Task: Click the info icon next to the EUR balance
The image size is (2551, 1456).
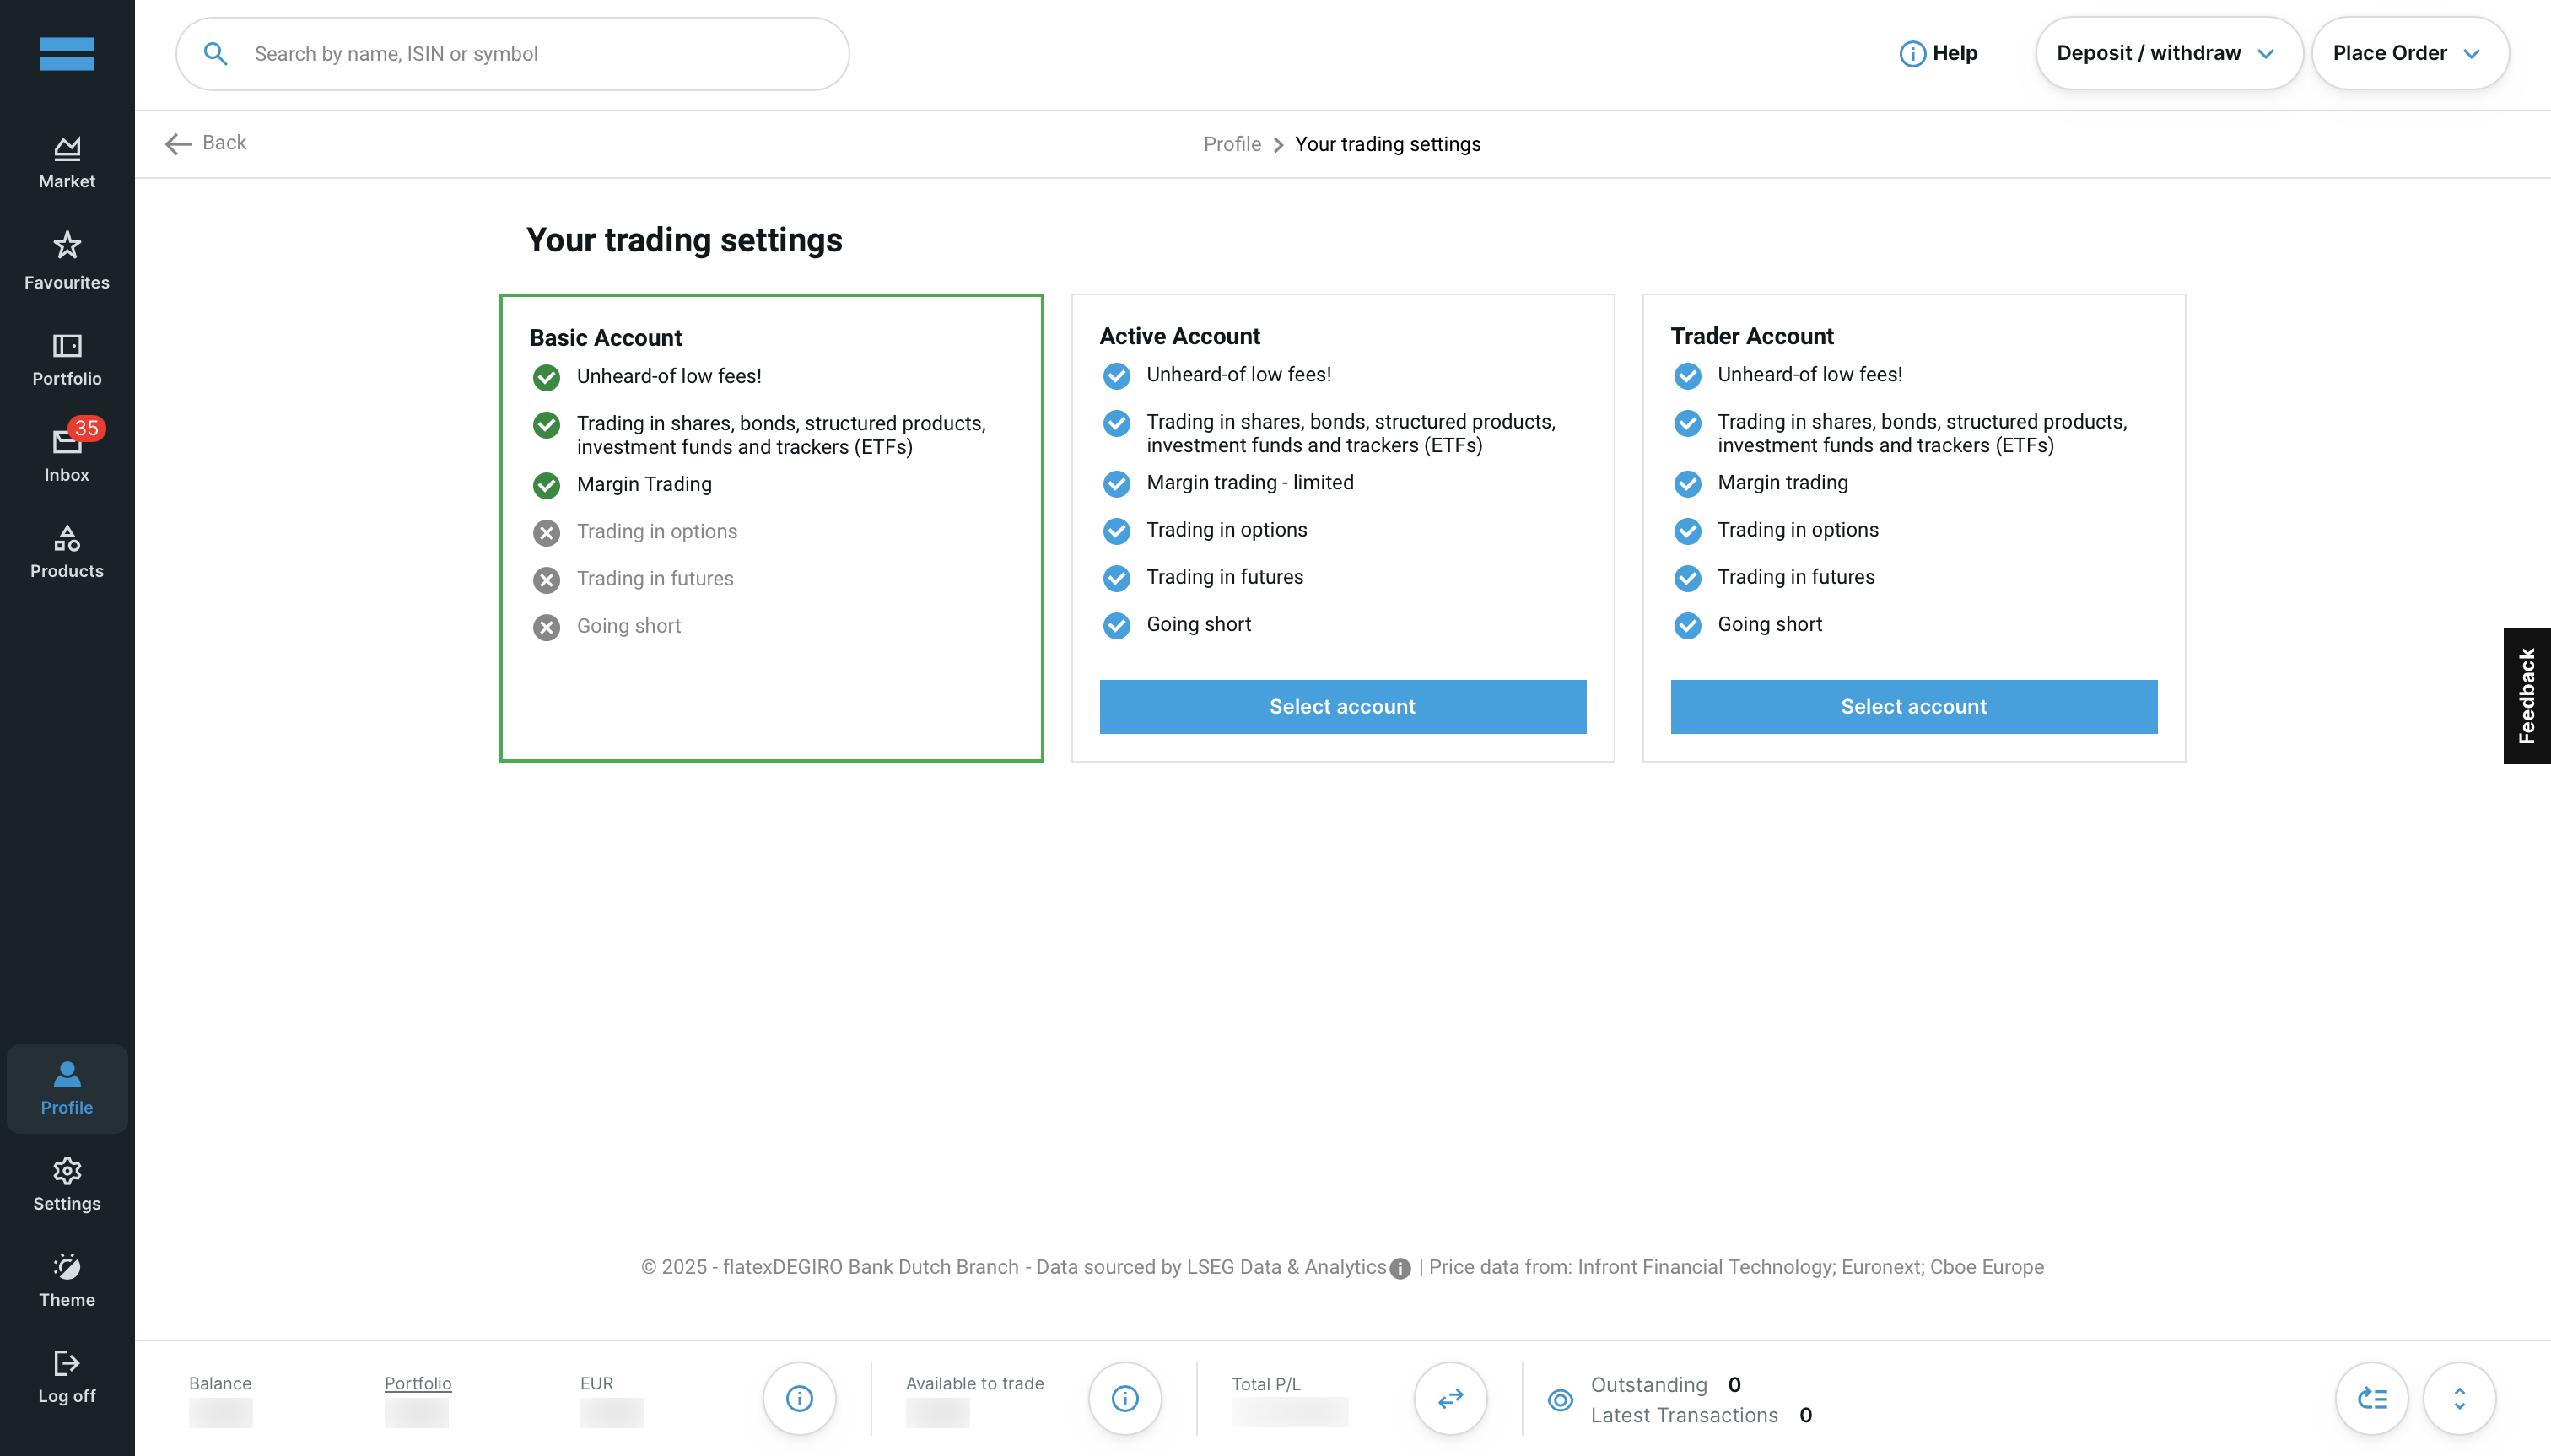Action: pos(799,1398)
